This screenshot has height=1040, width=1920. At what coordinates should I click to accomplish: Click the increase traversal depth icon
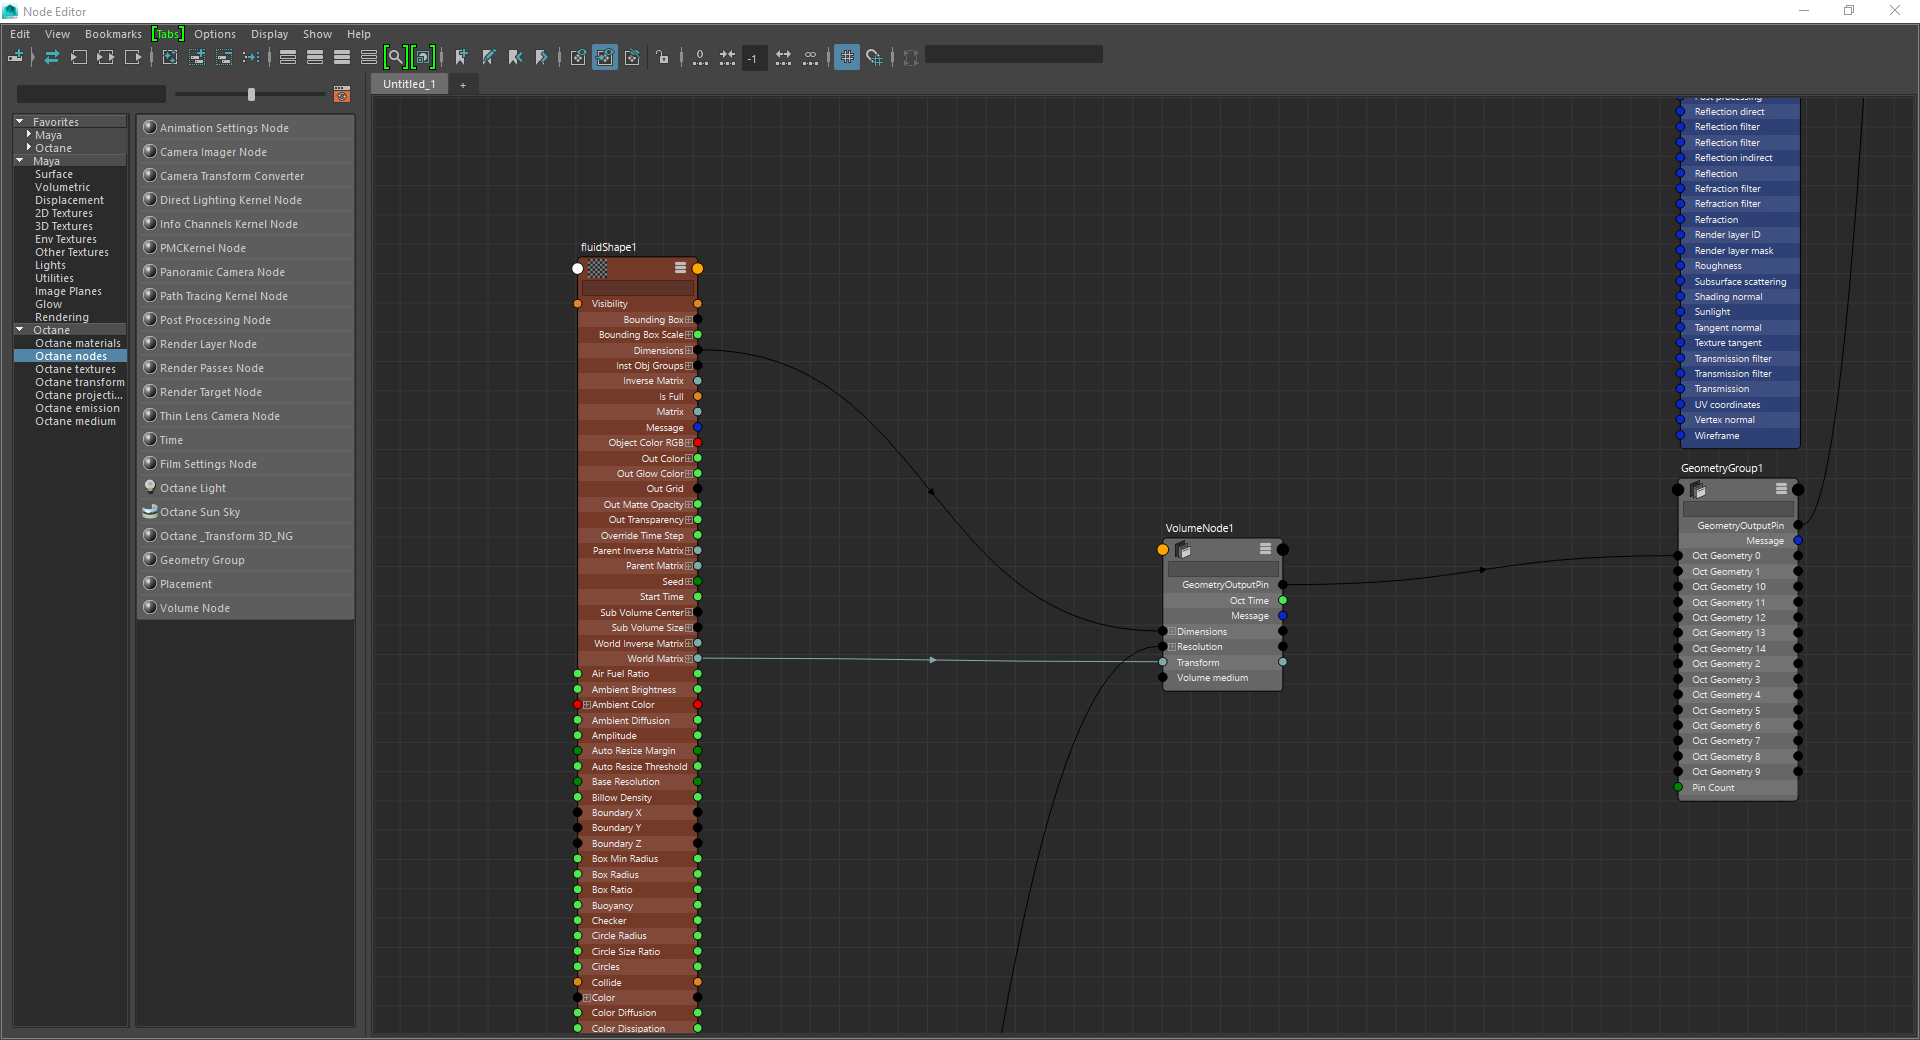tap(784, 57)
